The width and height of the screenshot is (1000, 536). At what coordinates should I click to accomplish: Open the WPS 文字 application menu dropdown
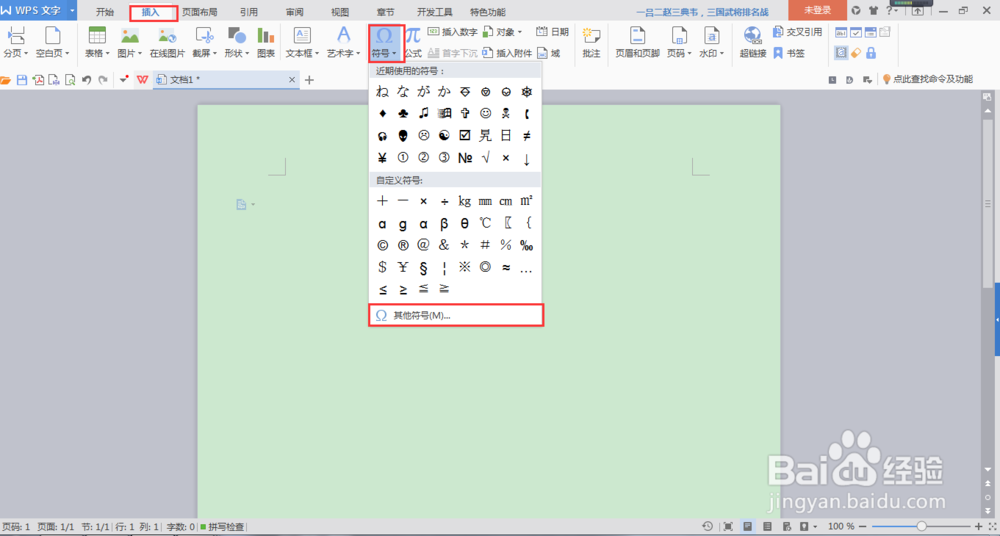coord(71,10)
